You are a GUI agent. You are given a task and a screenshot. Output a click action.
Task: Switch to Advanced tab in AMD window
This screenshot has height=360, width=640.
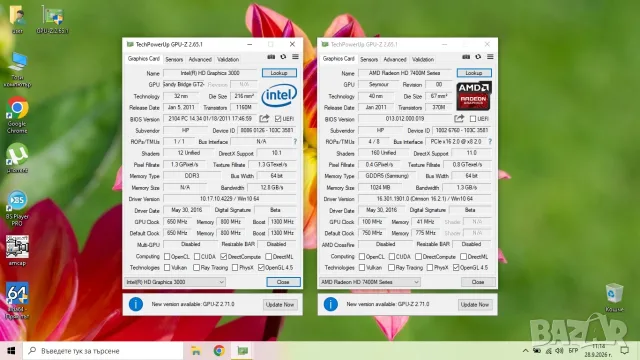coord(395,60)
